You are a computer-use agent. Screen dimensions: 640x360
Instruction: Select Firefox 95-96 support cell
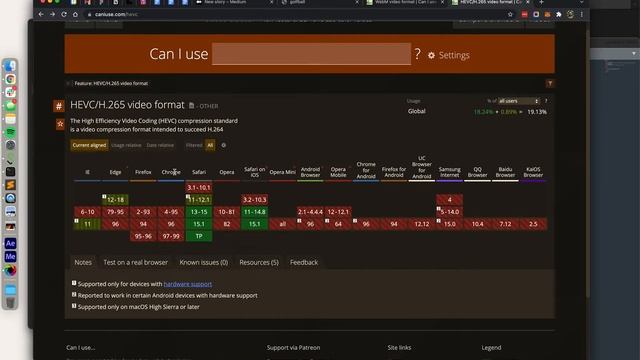(143, 236)
